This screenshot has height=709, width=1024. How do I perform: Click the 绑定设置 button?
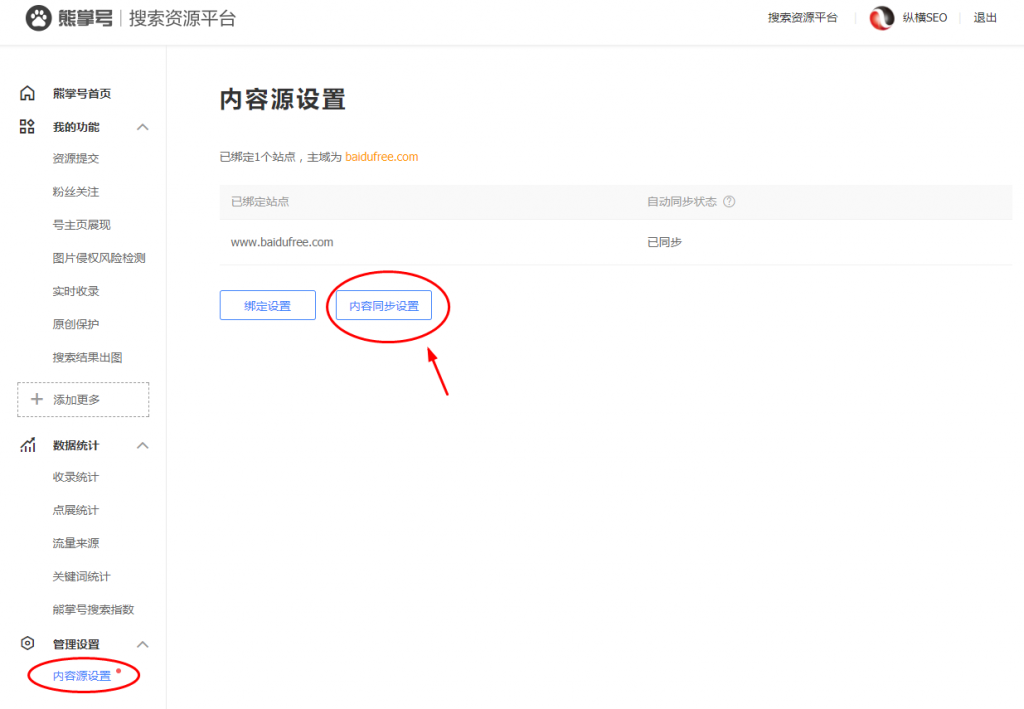(x=267, y=306)
